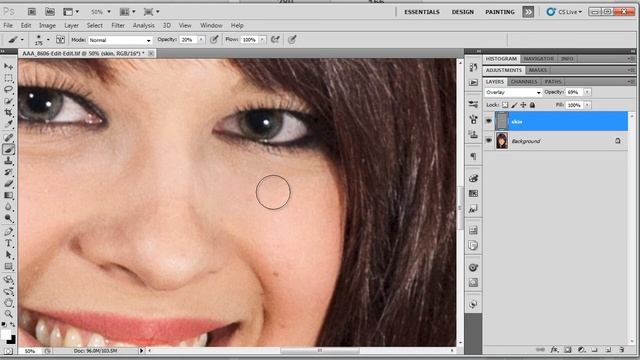Select the Zoom tool
The image size is (640, 360).
tap(8, 314)
